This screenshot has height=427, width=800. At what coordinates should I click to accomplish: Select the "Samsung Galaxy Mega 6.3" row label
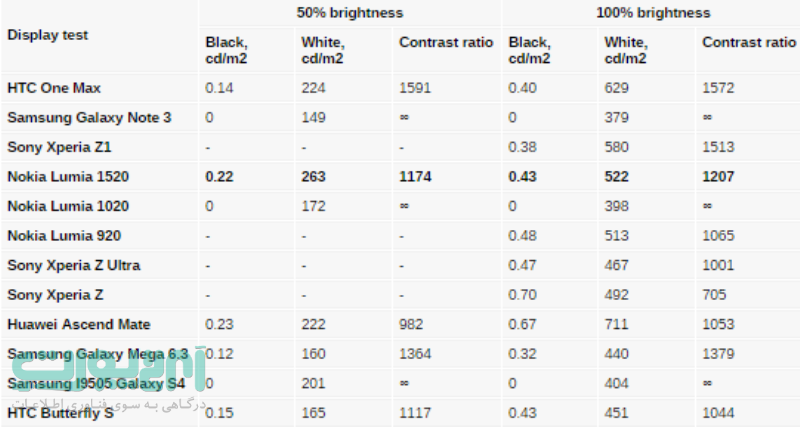97,354
